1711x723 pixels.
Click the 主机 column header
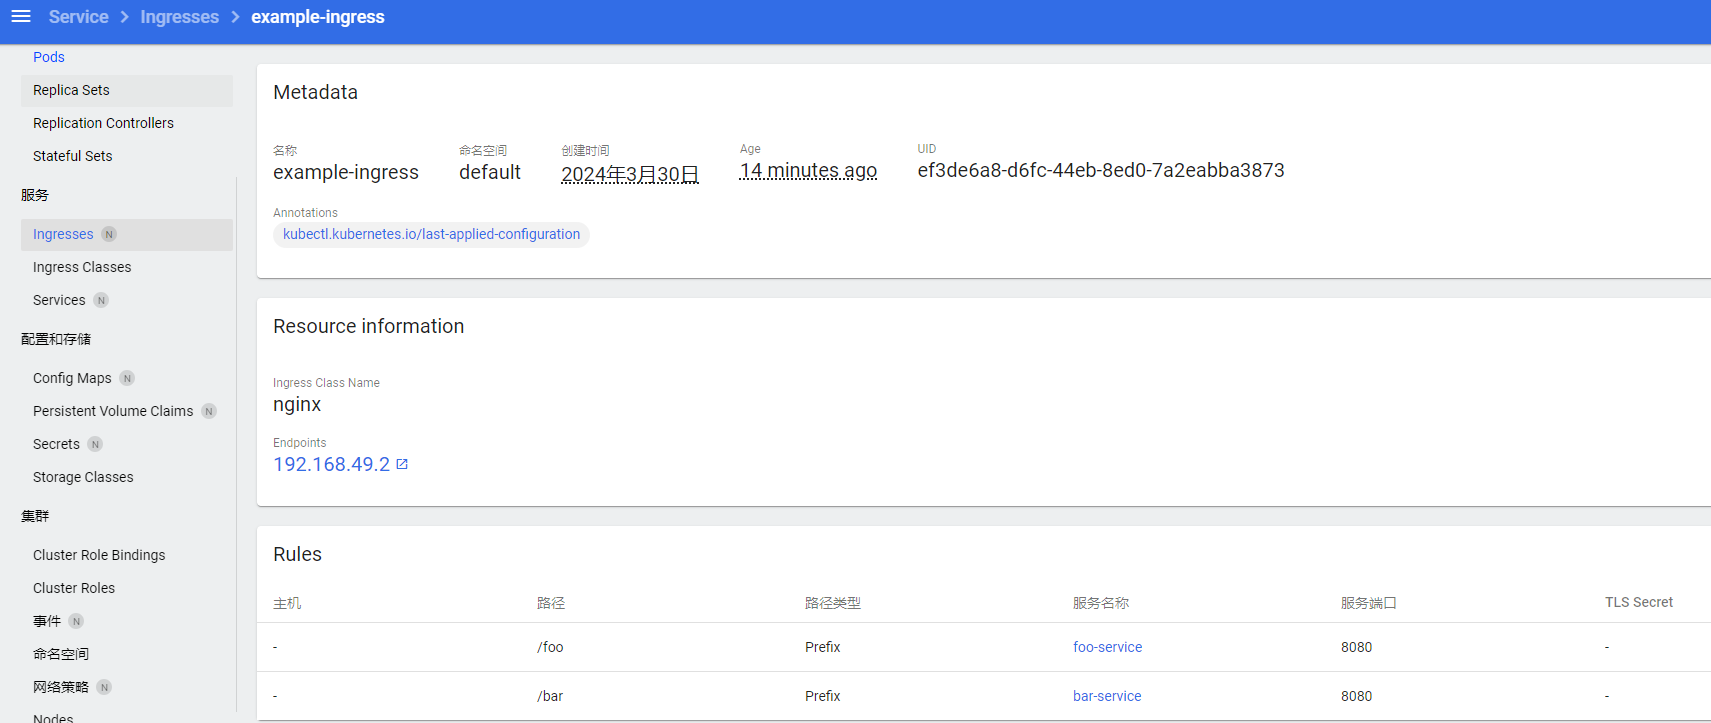[287, 603]
